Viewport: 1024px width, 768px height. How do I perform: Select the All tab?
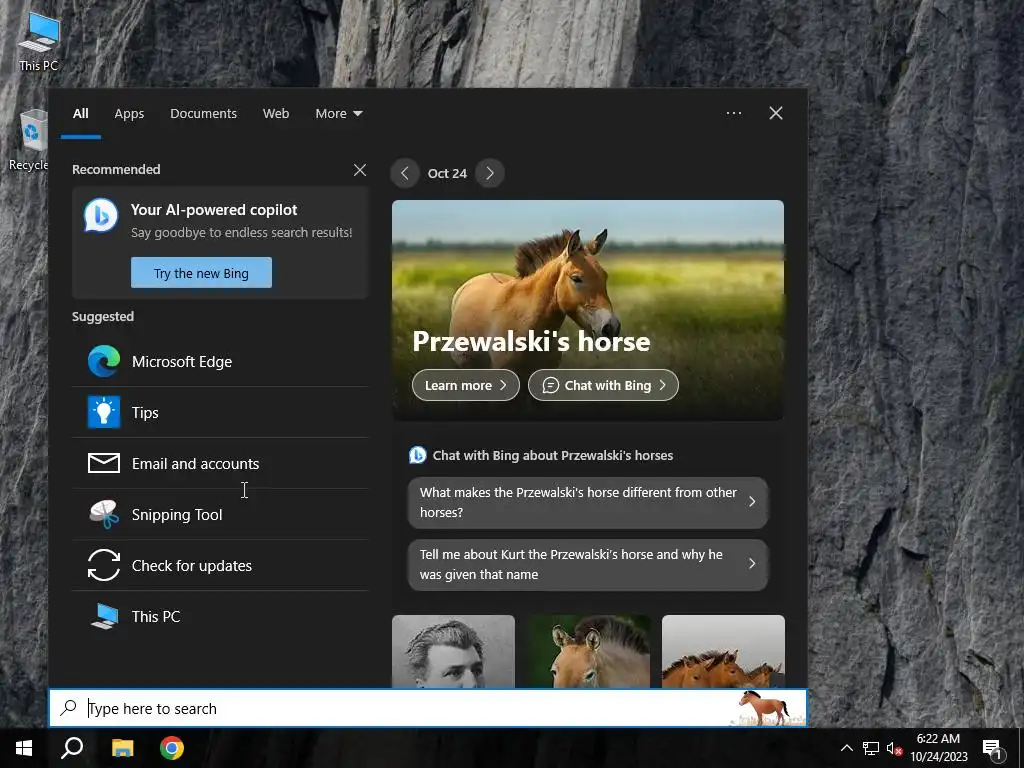[80, 114]
